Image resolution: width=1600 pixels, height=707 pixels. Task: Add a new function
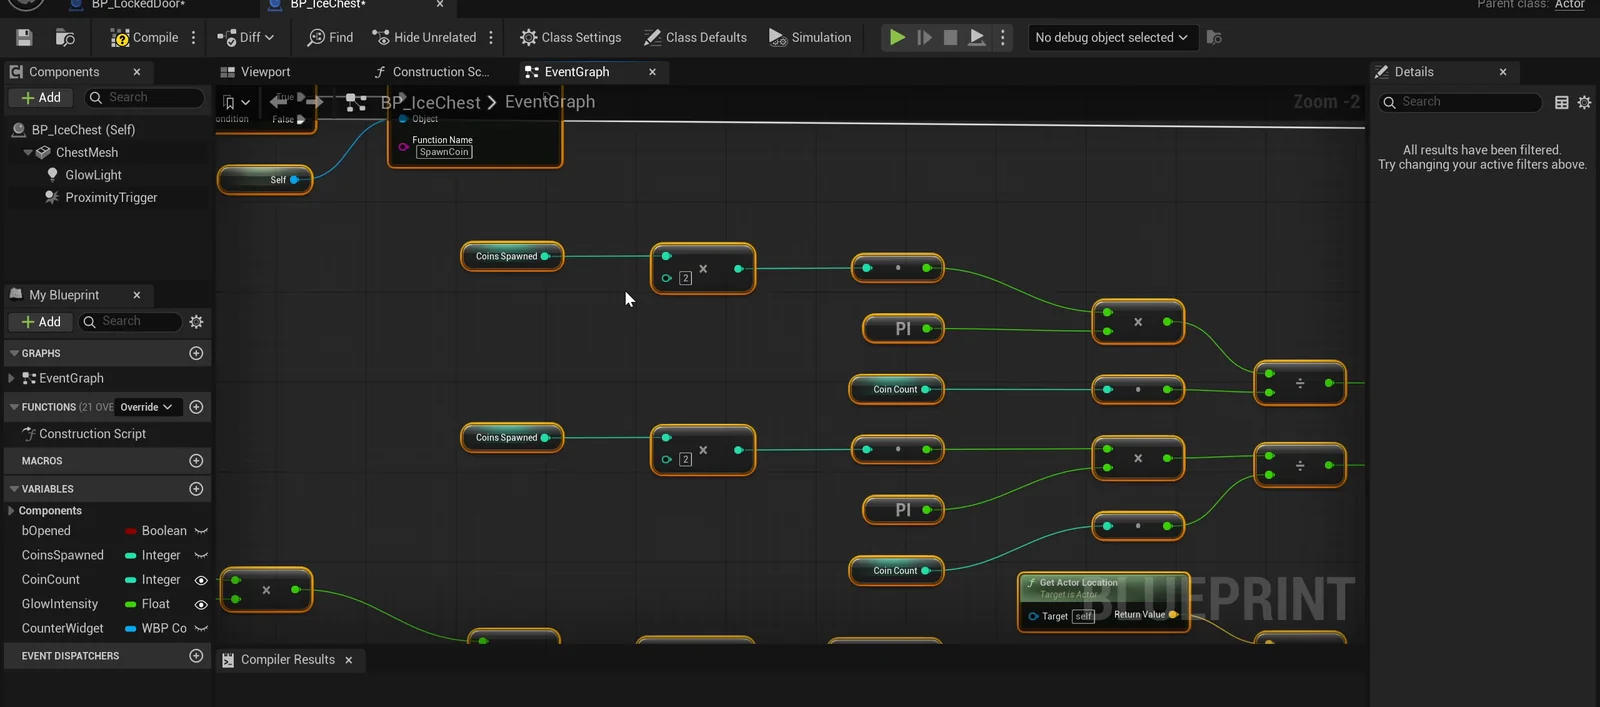pyautogui.click(x=196, y=407)
